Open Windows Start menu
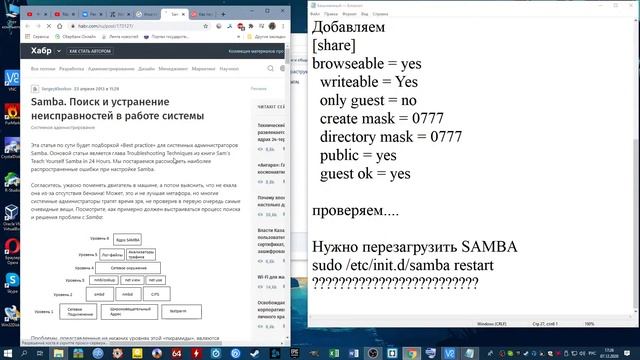640x360 pixels. (7, 353)
